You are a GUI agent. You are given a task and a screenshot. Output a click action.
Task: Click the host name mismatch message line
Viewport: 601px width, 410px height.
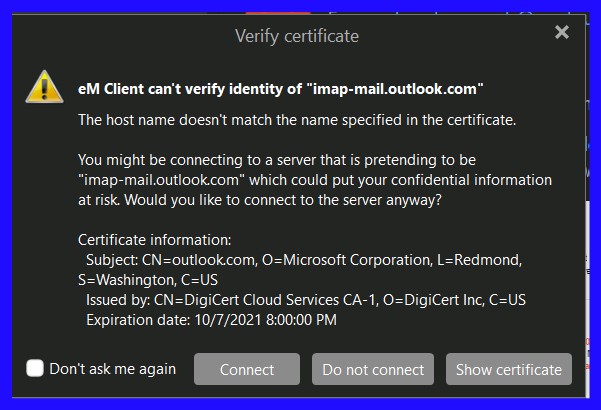(x=297, y=120)
